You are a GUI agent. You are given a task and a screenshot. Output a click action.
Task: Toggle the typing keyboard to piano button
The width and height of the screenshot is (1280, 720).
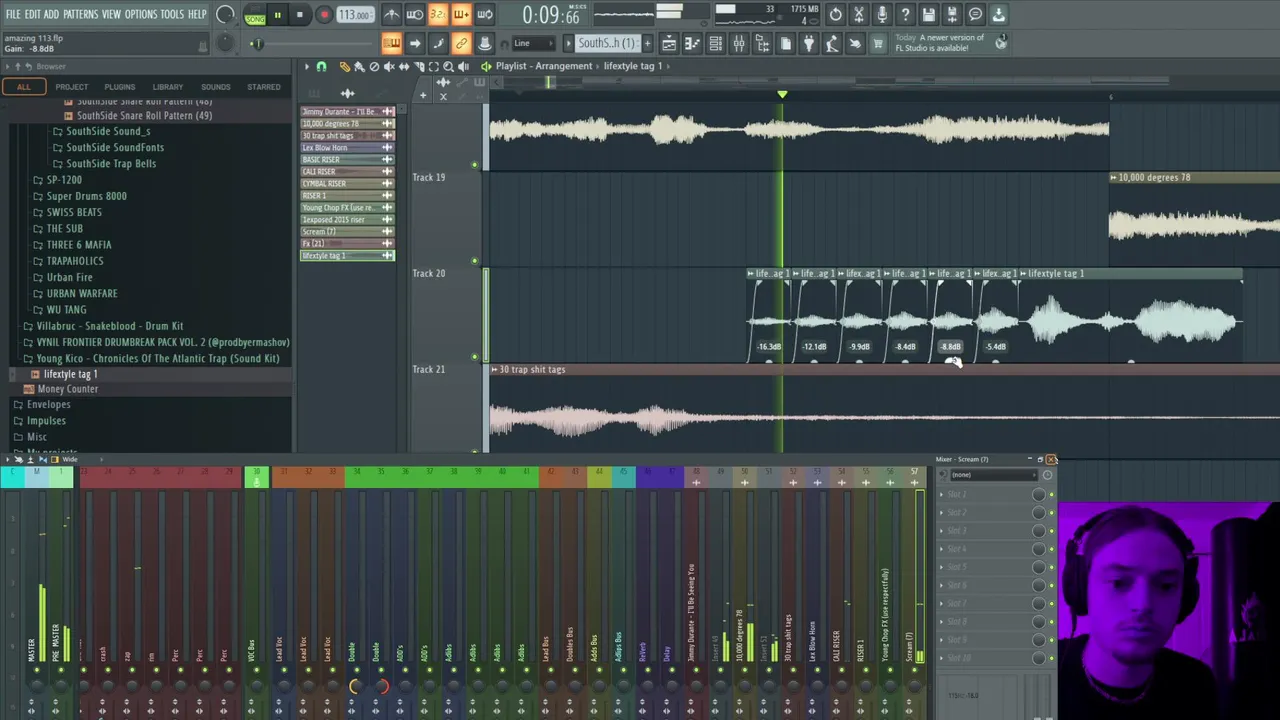pos(391,43)
